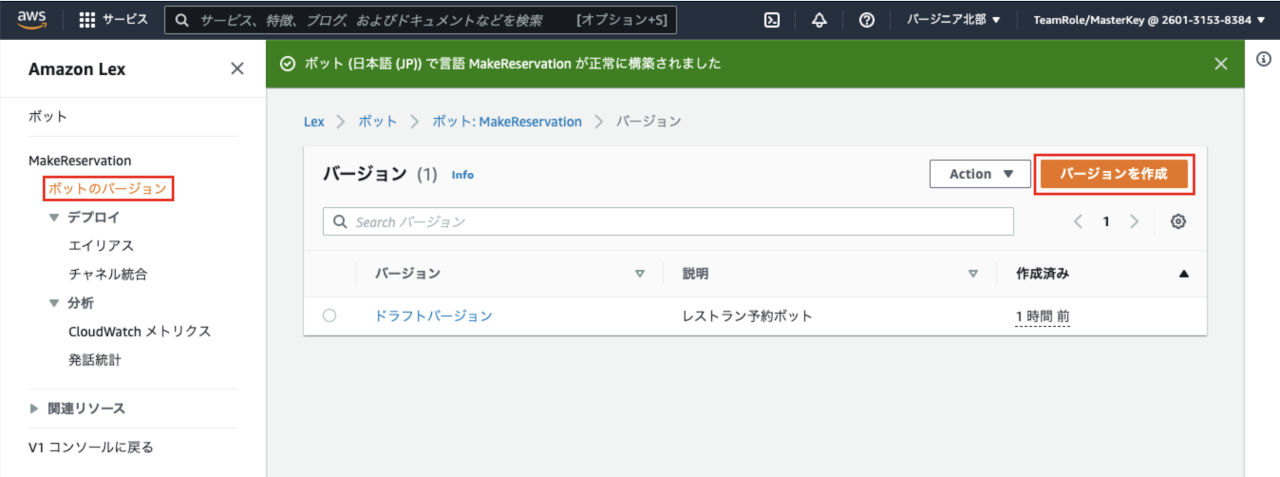The height and width of the screenshot is (477, 1280).
Task: Expand the 関連リソース section
Action: 35,408
